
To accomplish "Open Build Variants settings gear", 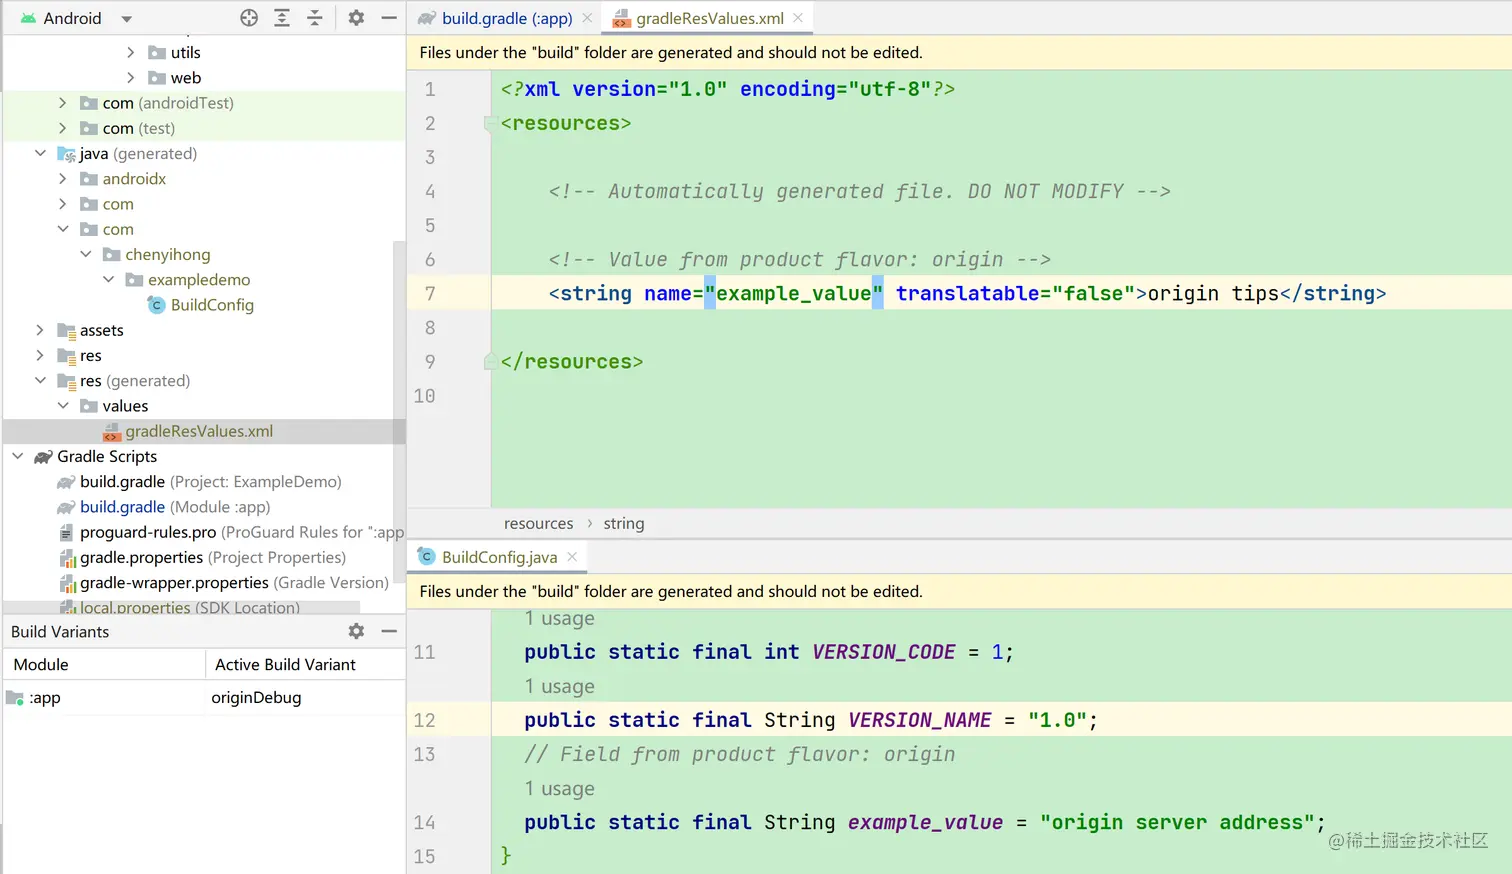I will pos(356,631).
